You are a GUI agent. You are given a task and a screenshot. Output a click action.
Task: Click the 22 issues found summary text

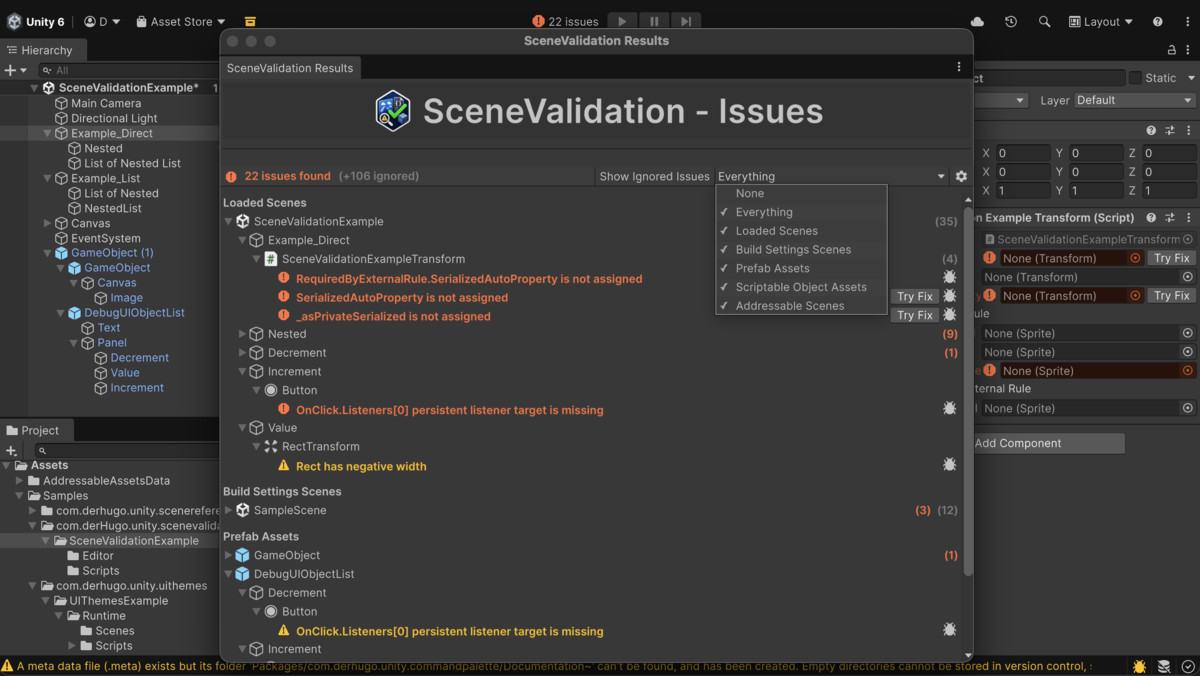(287, 176)
